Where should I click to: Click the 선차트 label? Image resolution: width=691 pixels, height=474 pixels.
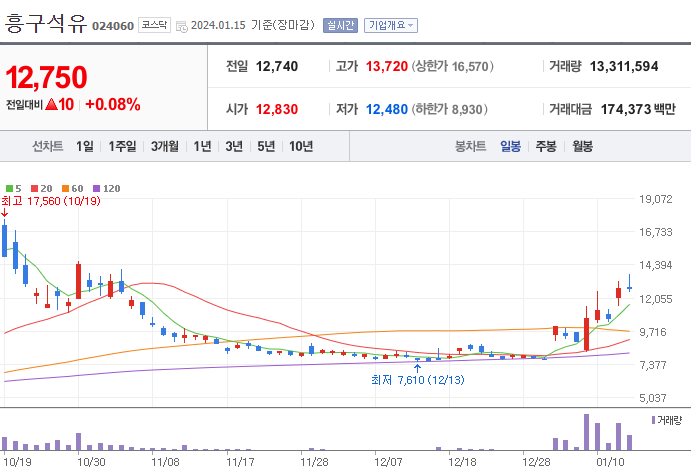48,146
